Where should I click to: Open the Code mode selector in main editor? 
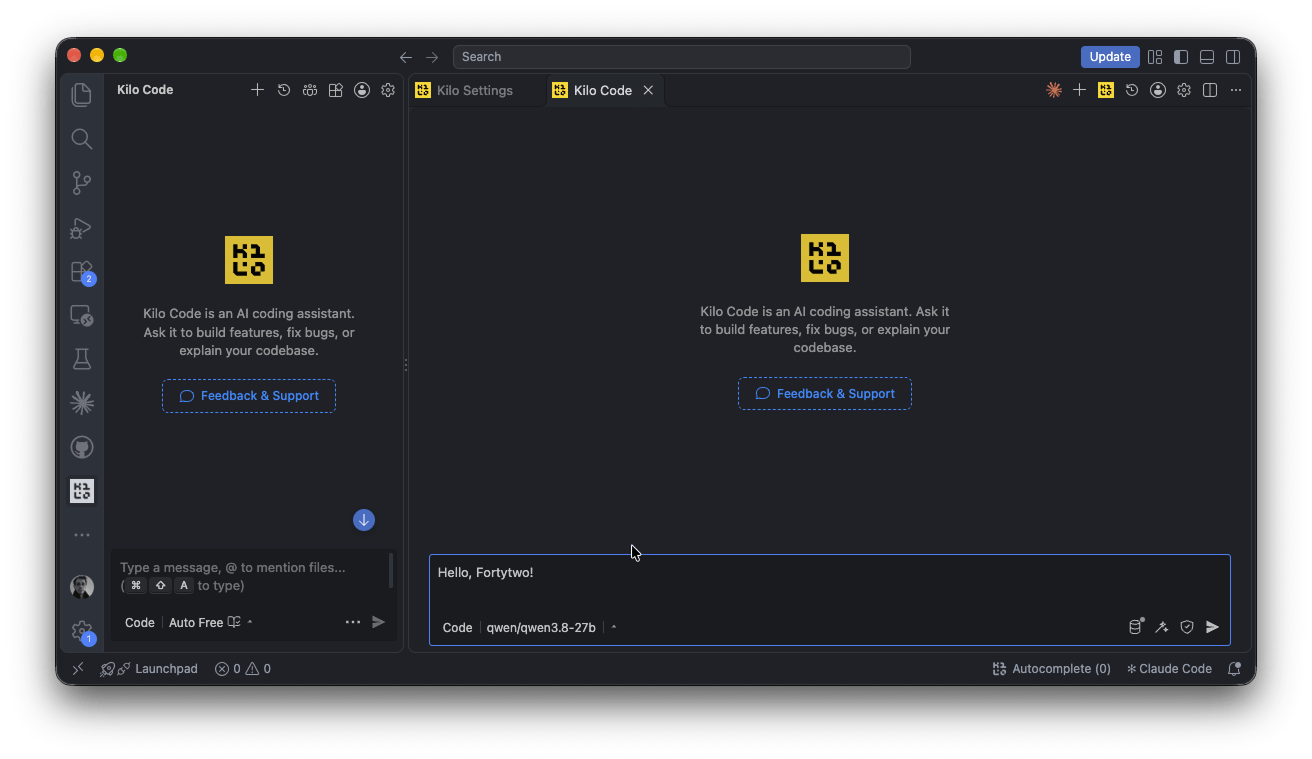(457, 627)
